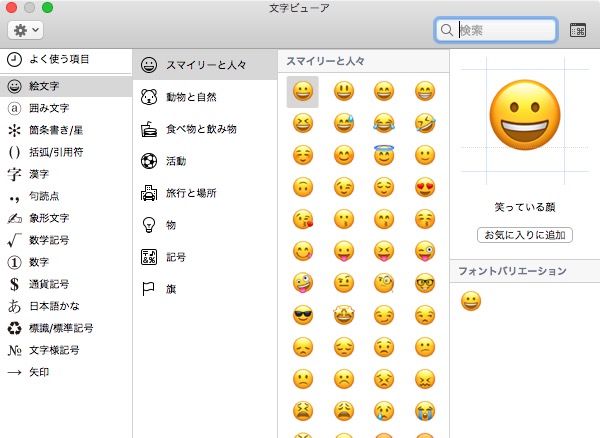Screen dimensions: 600x438
Task: Click the large smiley preview image
Action: coord(525,115)
